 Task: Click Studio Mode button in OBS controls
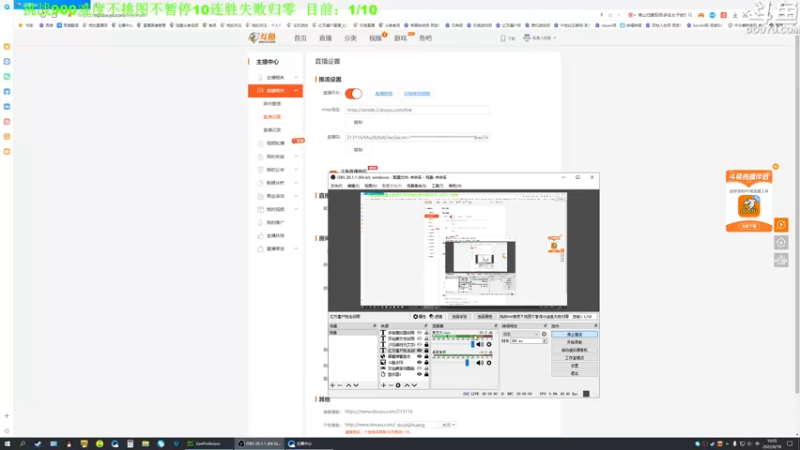pyautogui.click(x=574, y=358)
